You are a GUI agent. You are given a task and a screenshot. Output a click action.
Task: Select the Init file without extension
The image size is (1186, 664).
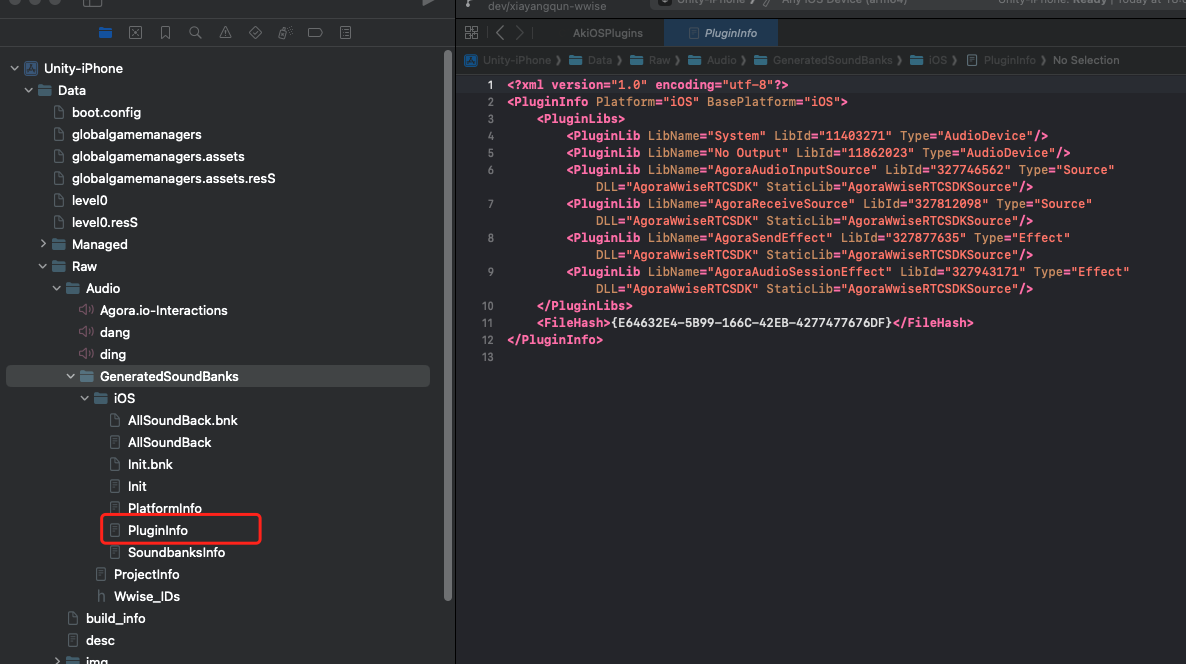click(137, 486)
